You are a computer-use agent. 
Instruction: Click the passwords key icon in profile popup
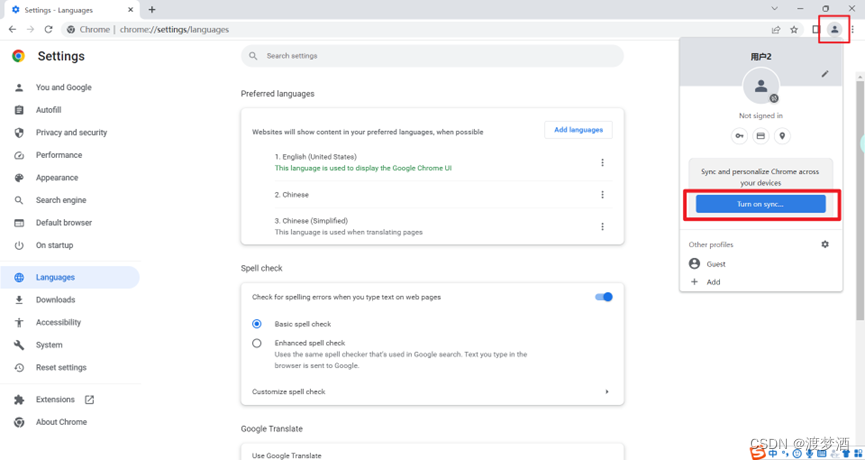tap(739, 136)
